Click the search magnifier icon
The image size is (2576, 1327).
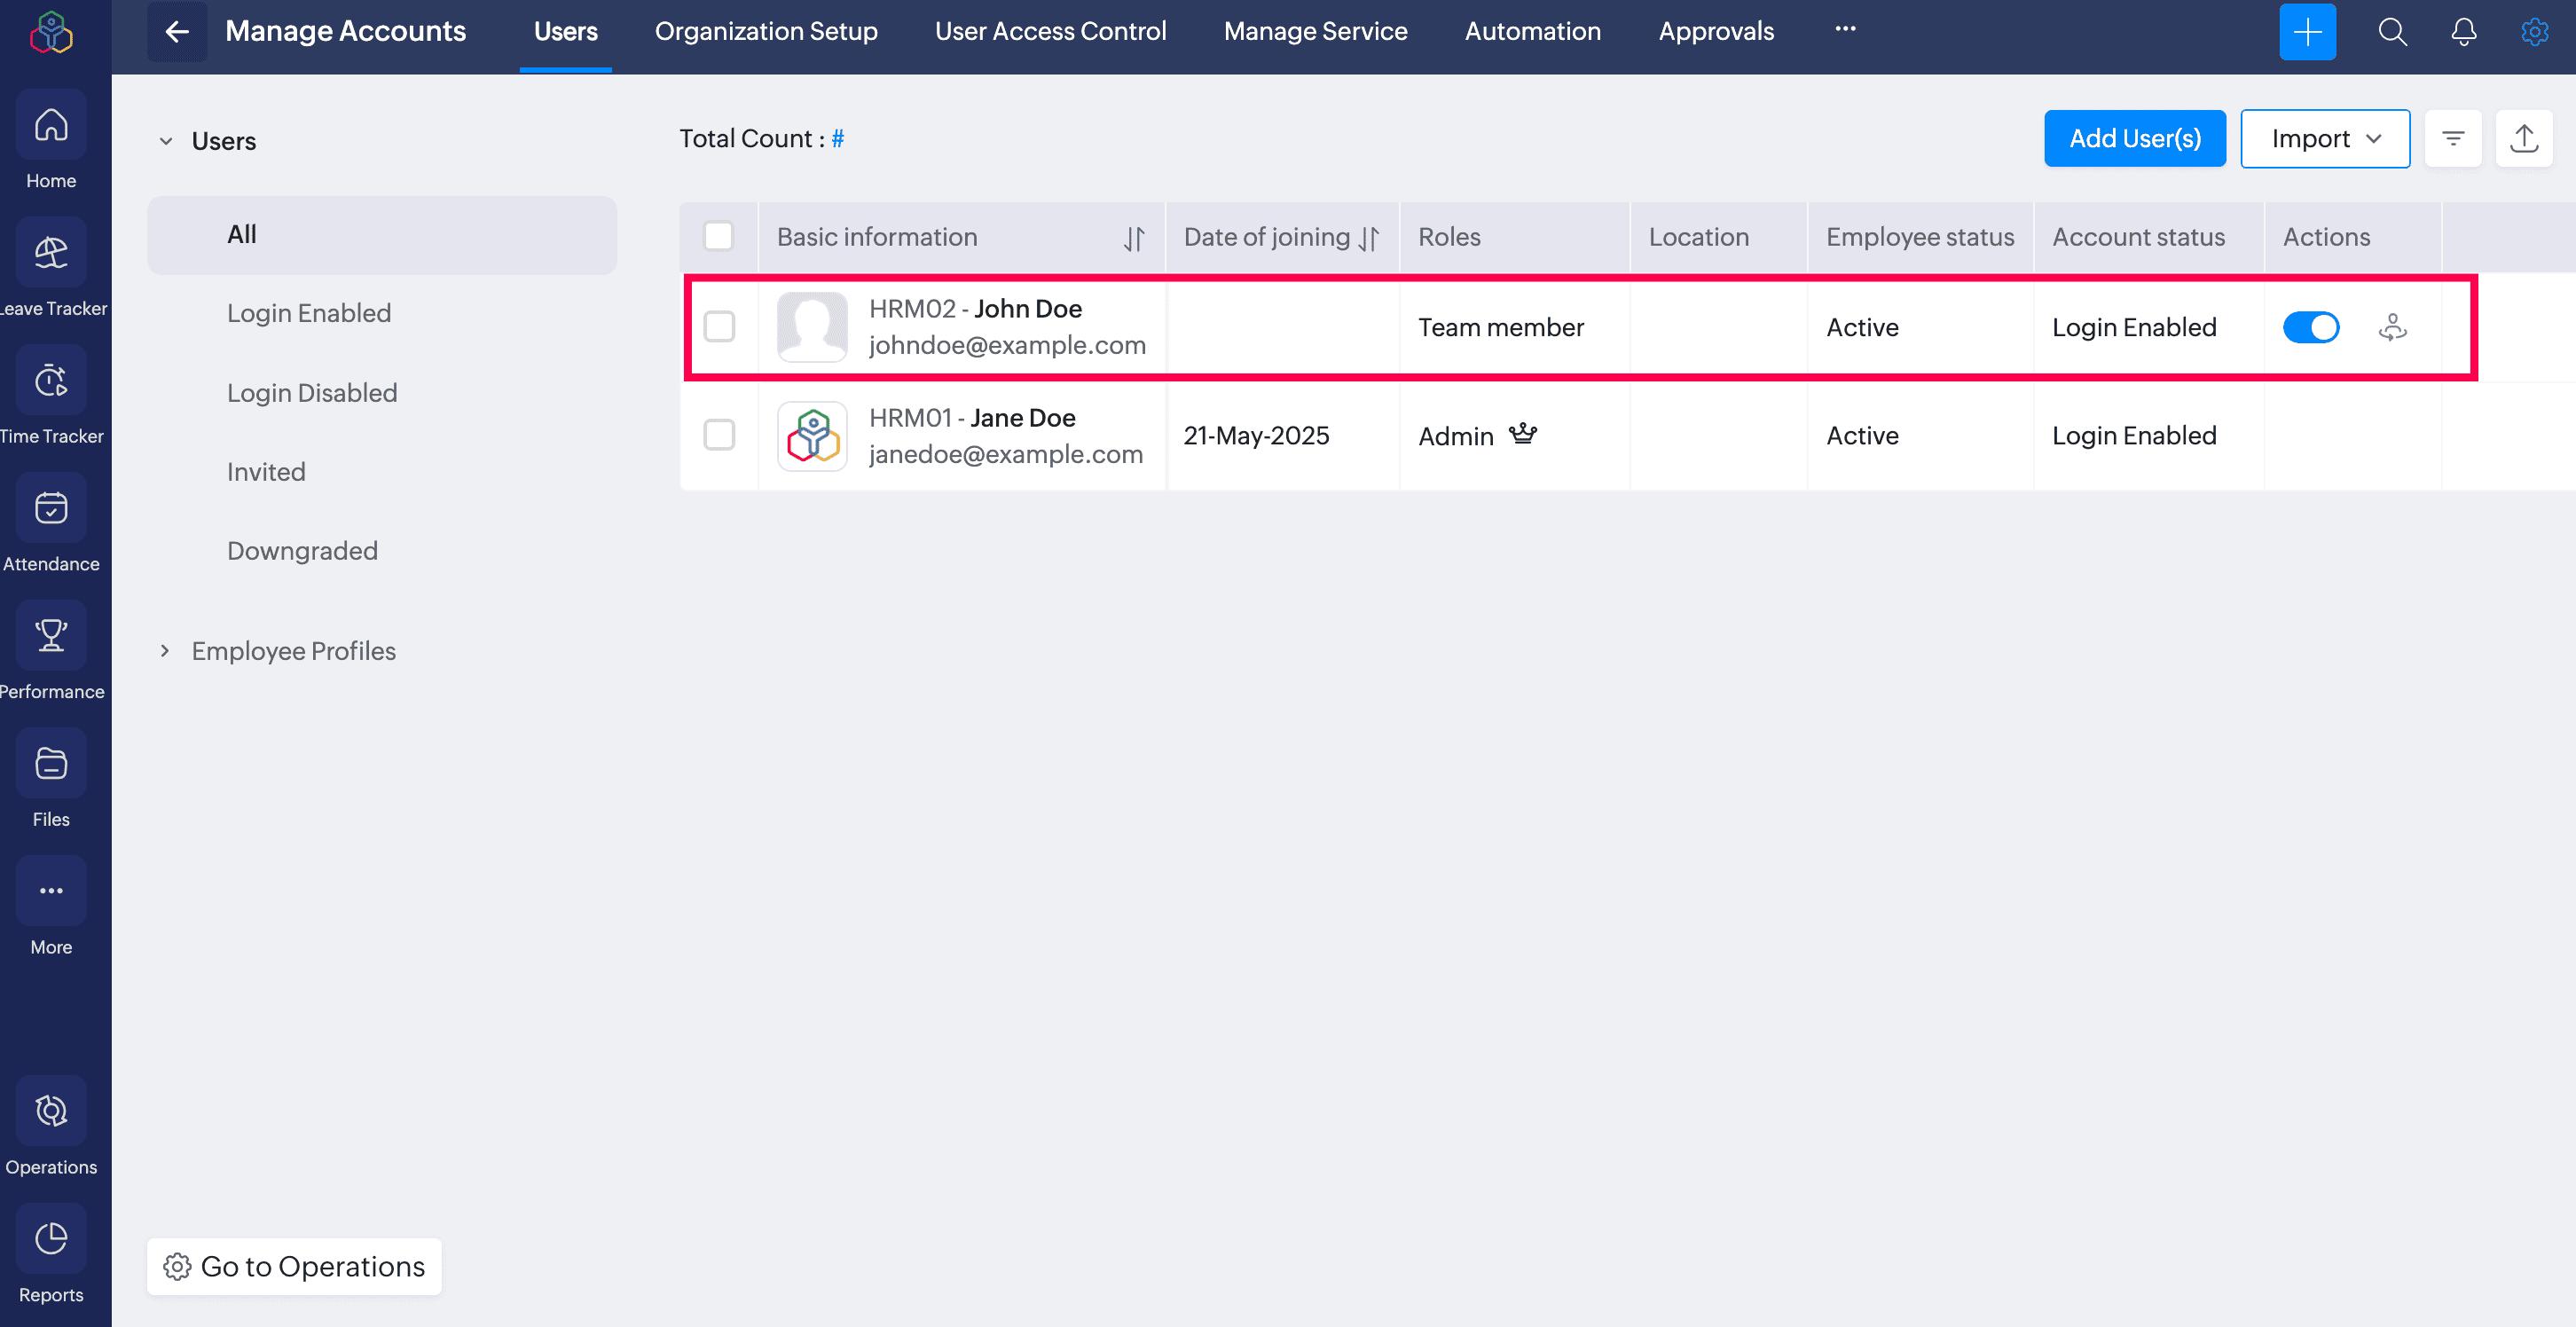(2392, 32)
